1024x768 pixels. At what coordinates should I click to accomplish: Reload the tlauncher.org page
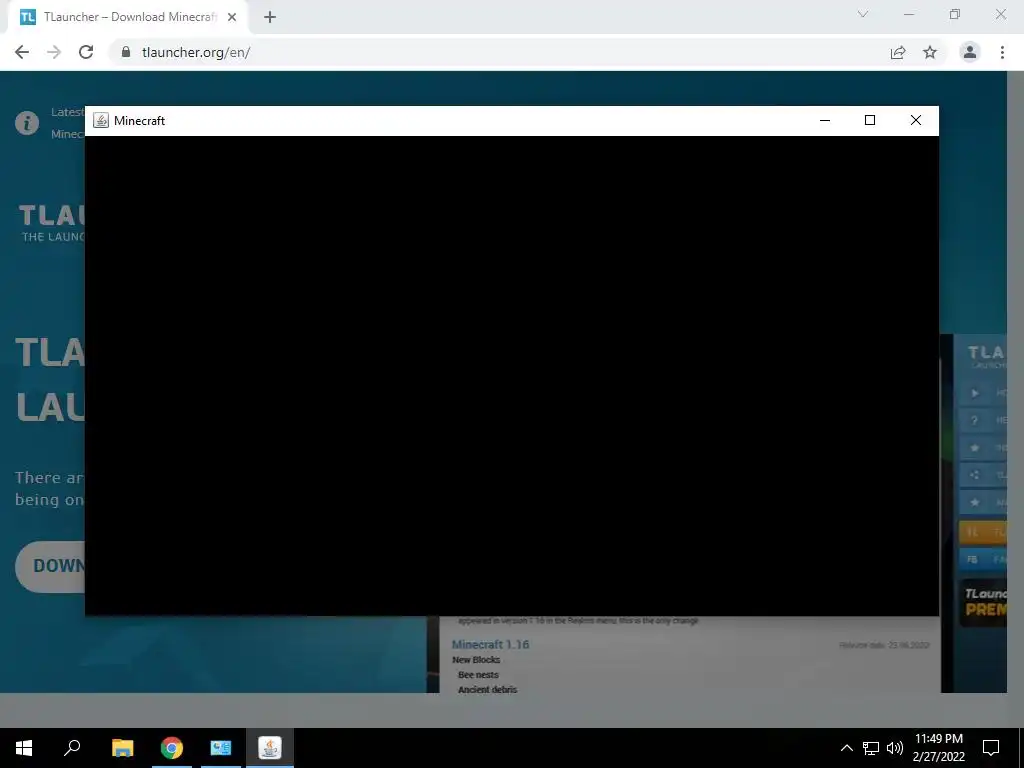click(86, 52)
